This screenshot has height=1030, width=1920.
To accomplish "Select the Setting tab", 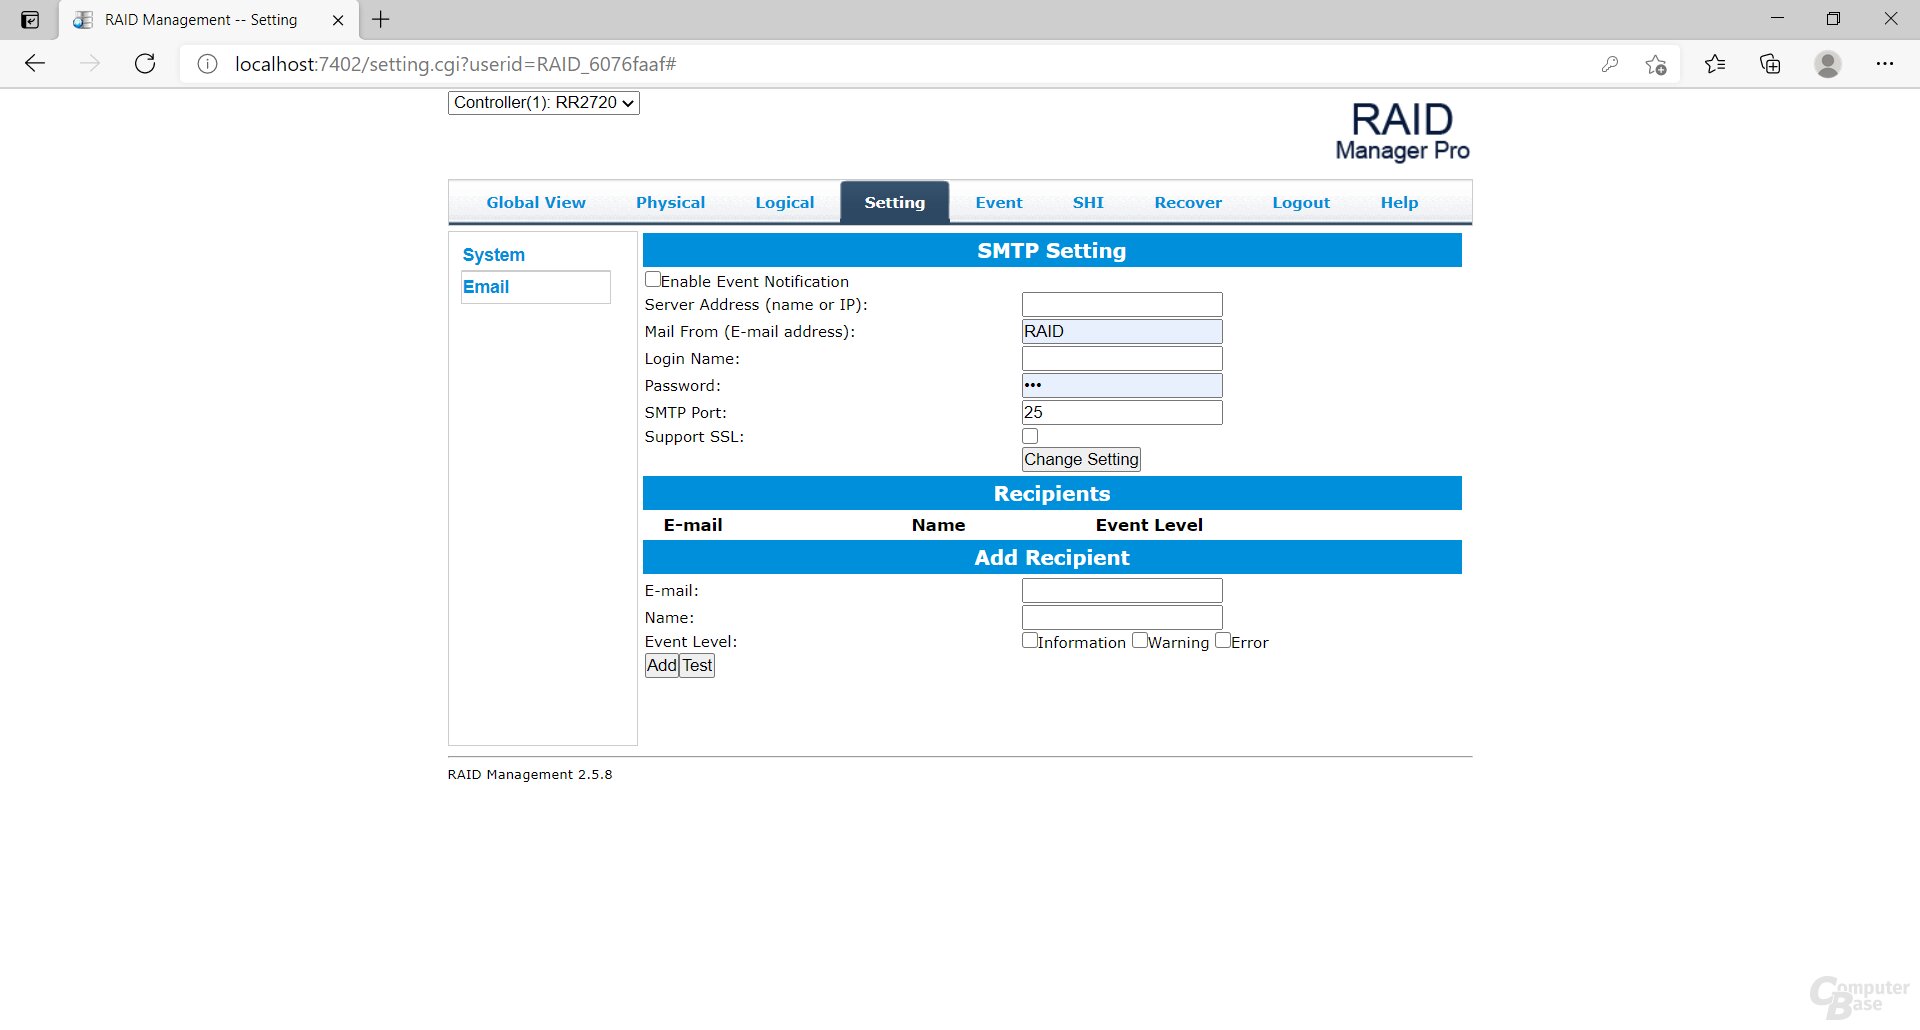I will pyautogui.click(x=895, y=202).
